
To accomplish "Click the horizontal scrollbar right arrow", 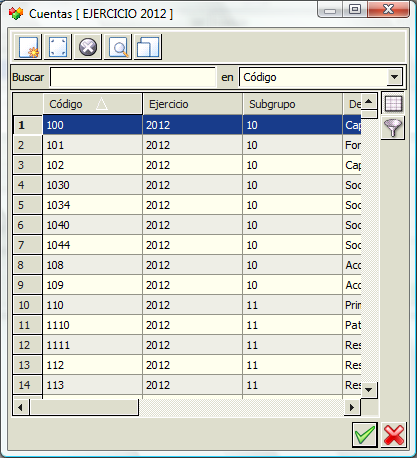I will click(352, 407).
